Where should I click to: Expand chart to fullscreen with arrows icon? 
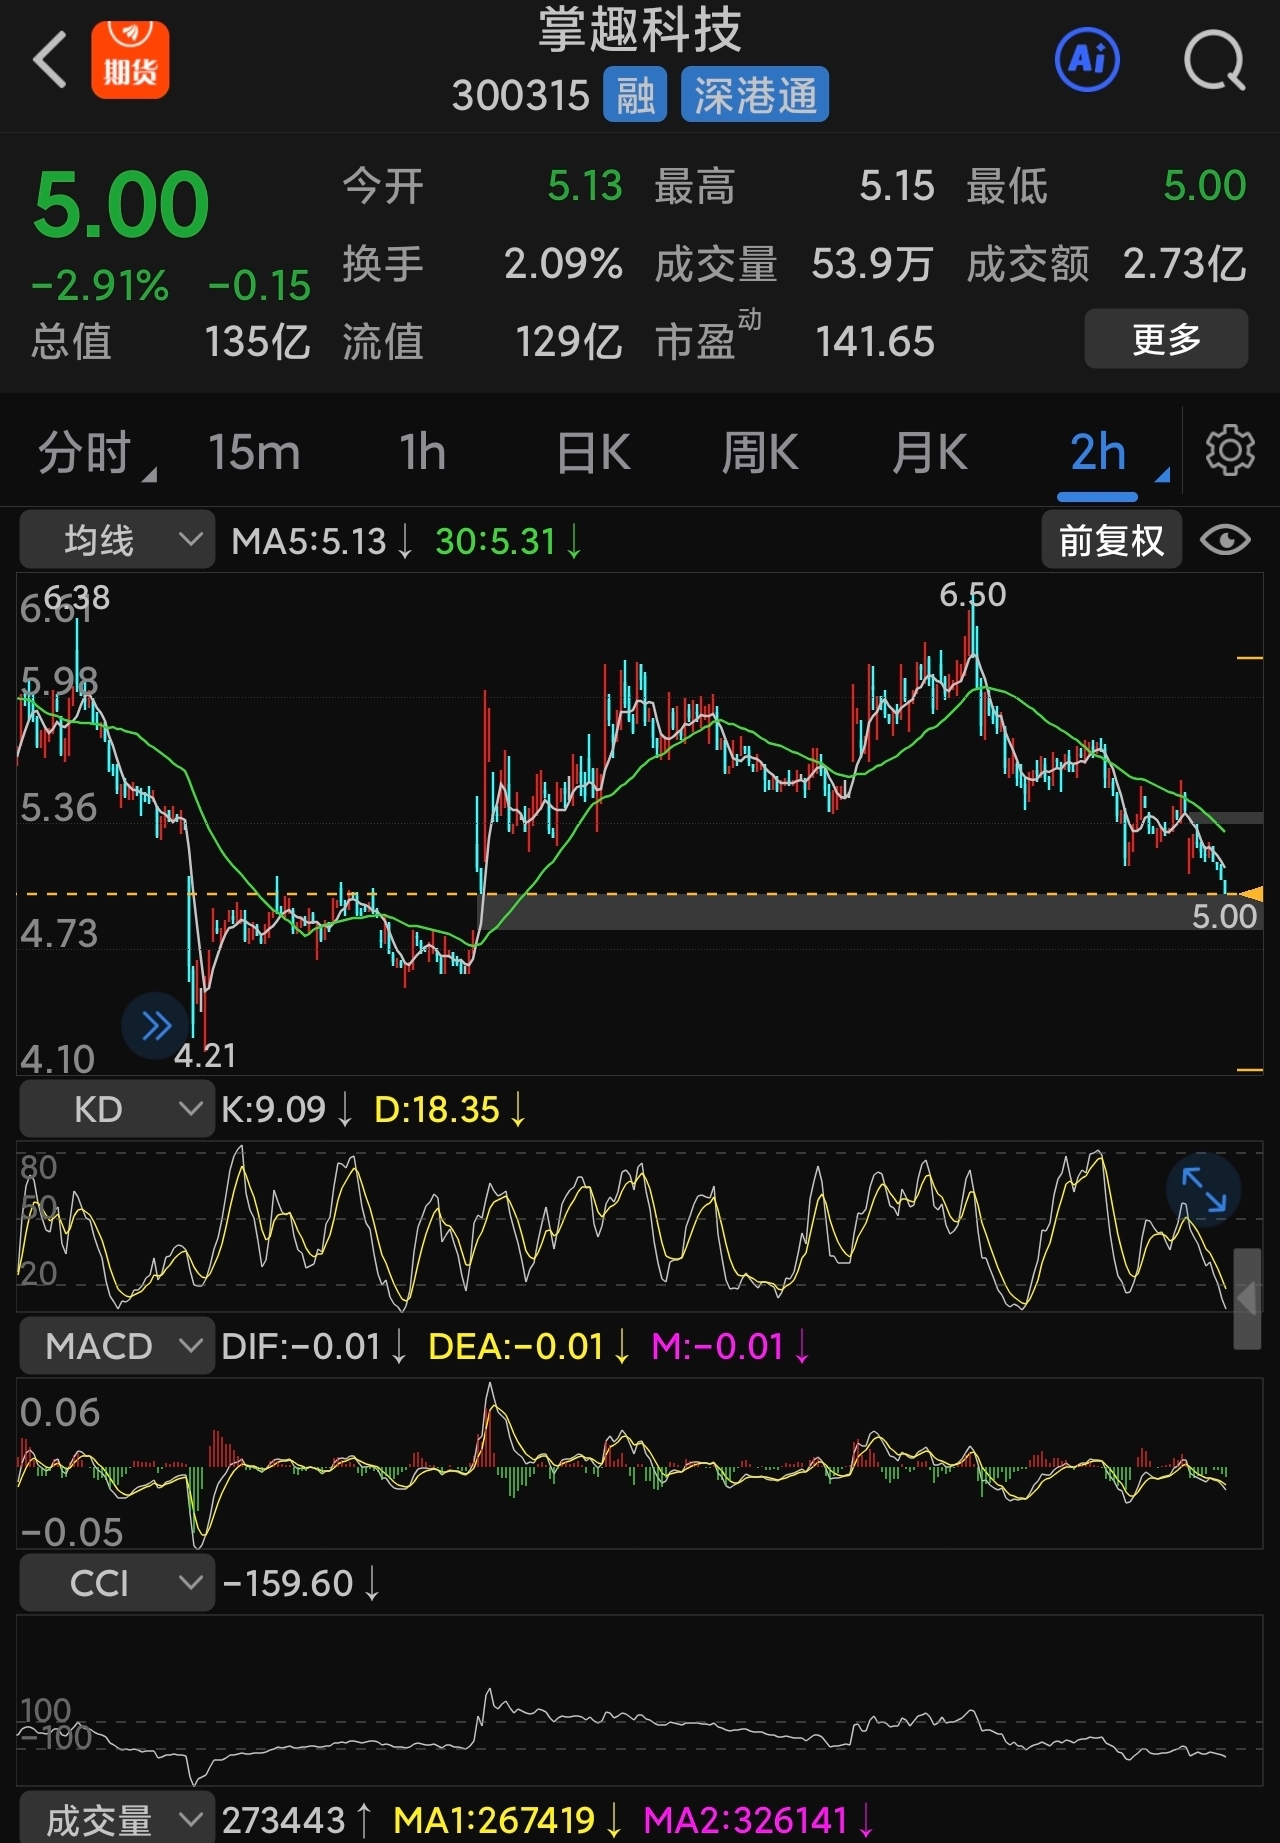pos(1203,1190)
